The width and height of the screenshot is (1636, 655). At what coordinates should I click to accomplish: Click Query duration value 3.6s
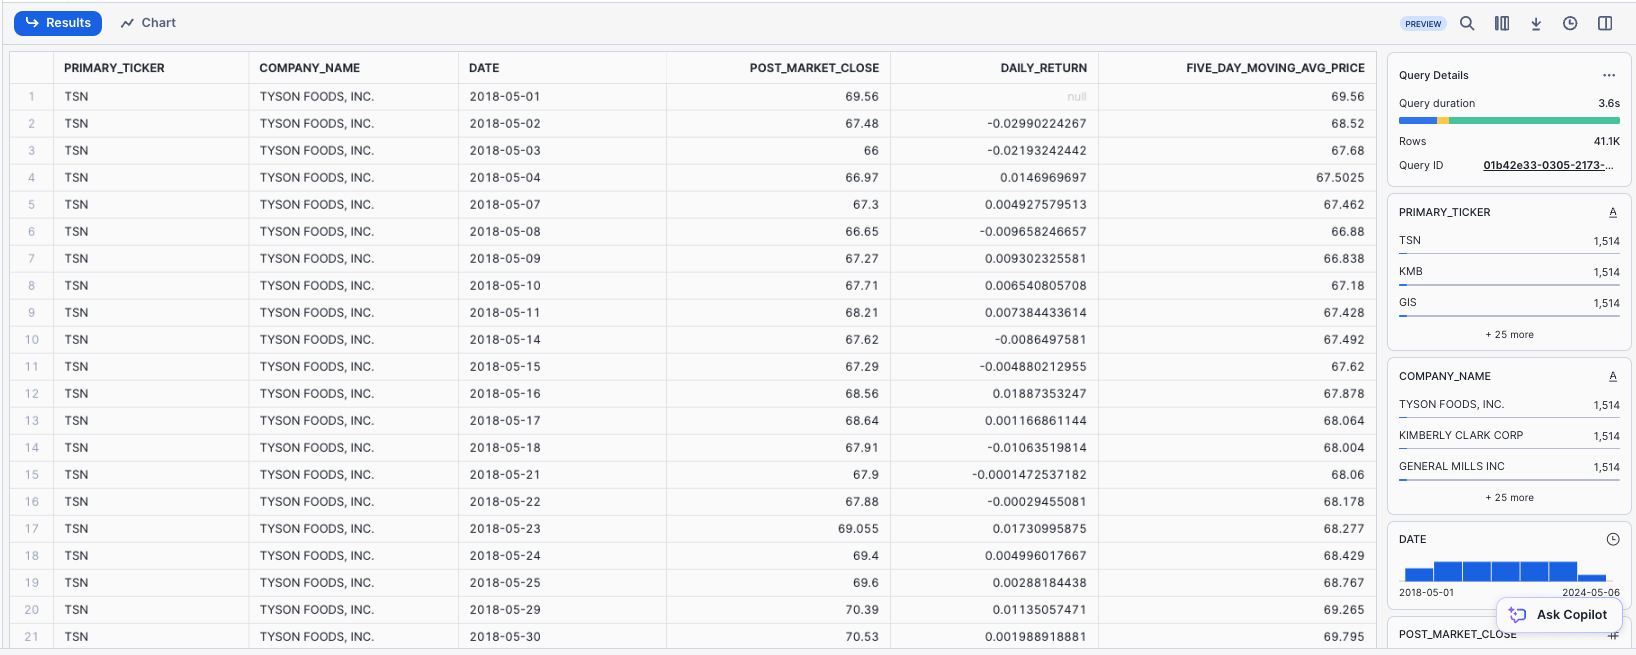click(1609, 104)
